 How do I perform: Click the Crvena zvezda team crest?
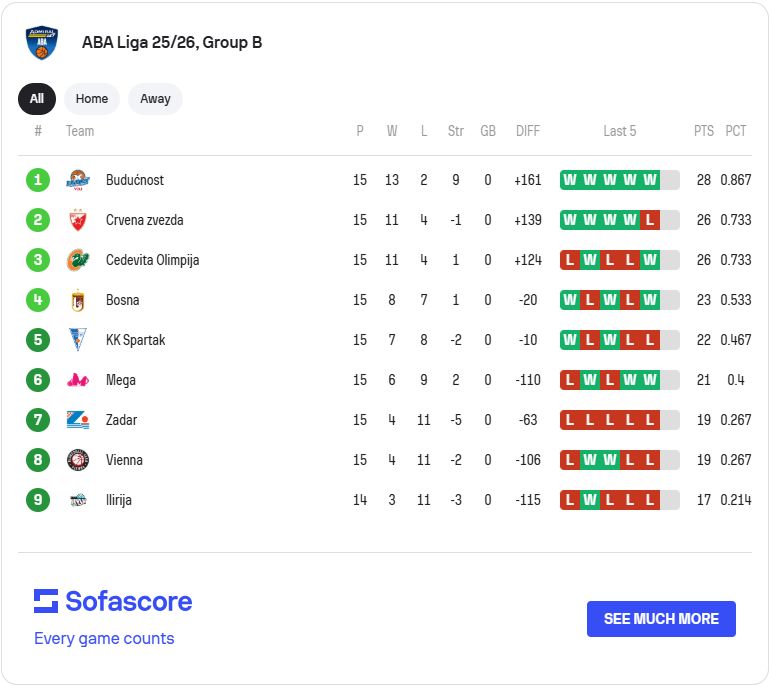(78, 220)
